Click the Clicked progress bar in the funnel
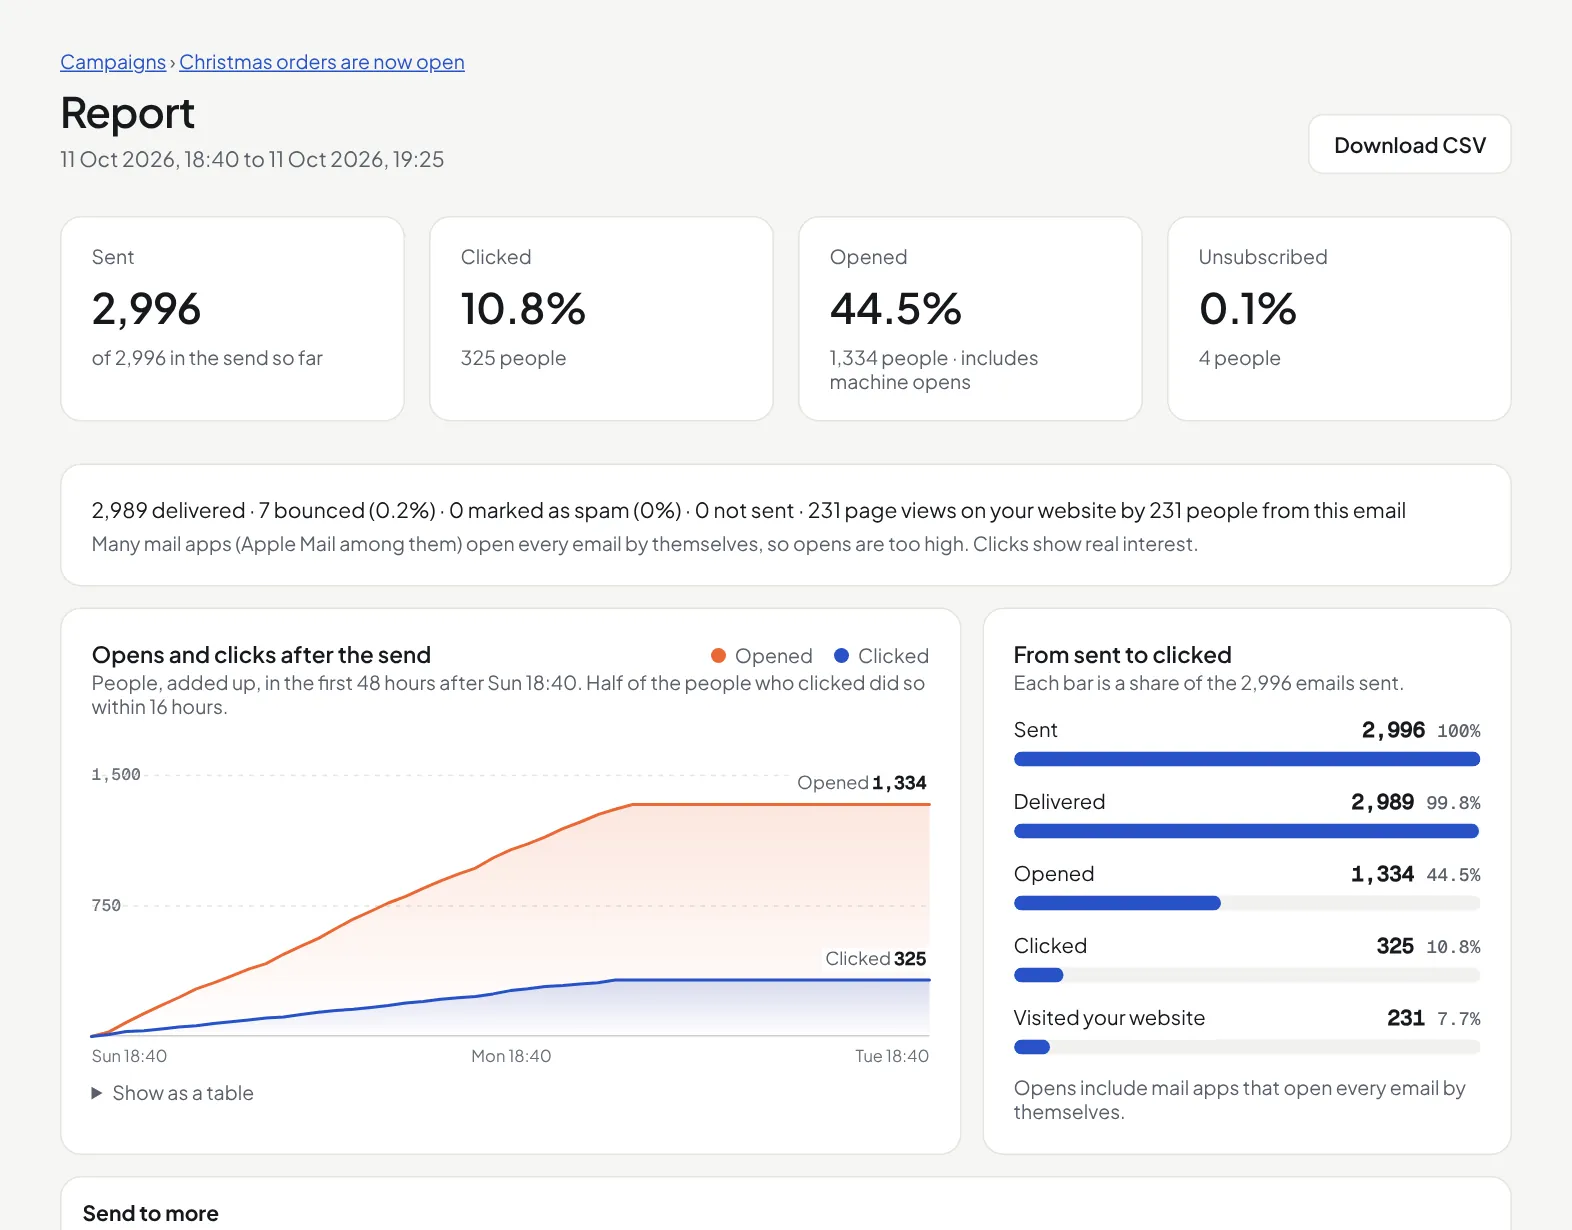 coord(1247,975)
